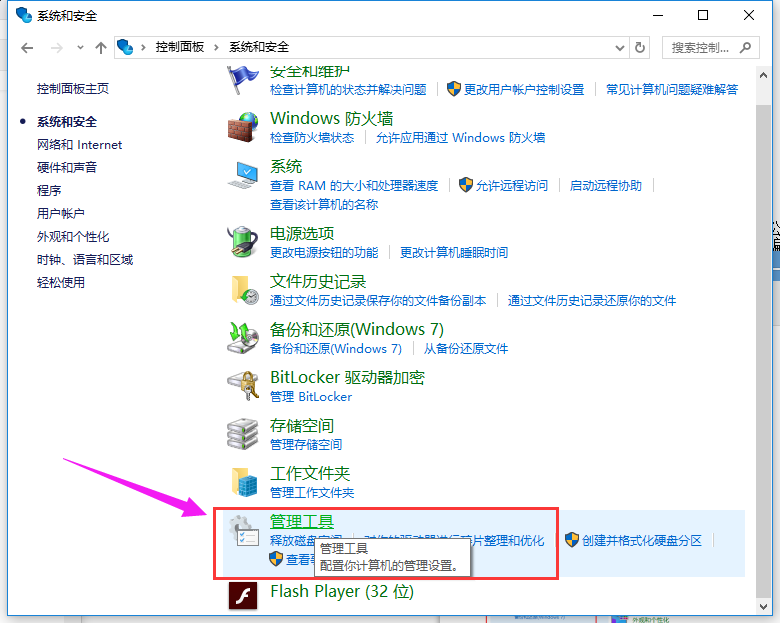
Task: Open the 存储空间 drive stack icon
Action: [243, 434]
